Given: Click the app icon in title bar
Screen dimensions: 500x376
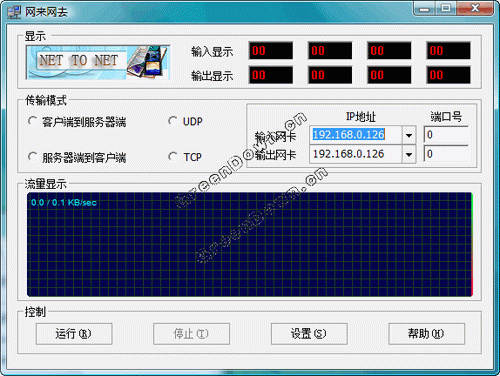Looking at the screenshot, I should click(x=14, y=12).
